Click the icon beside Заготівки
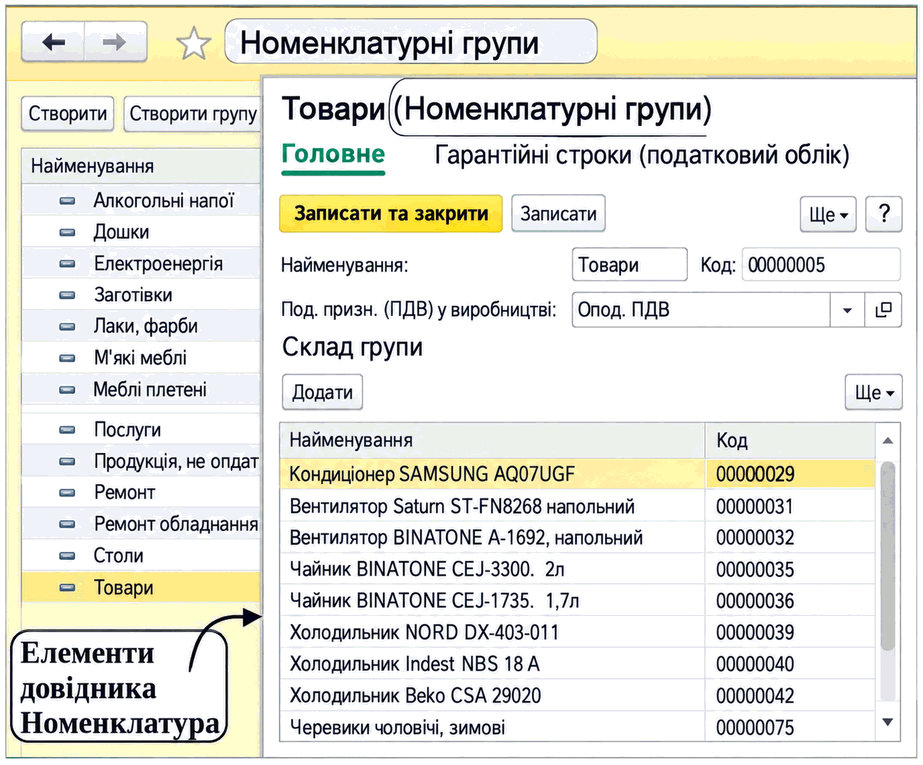The image size is (923, 765). point(68,295)
